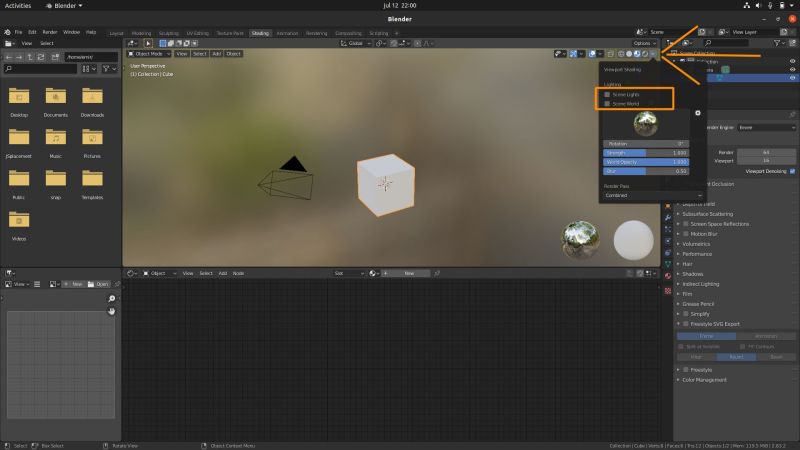Image resolution: width=800 pixels, height=450 pixels.
Task: Expand Subsurface Scattering panel
Action: tap(708, 214)
